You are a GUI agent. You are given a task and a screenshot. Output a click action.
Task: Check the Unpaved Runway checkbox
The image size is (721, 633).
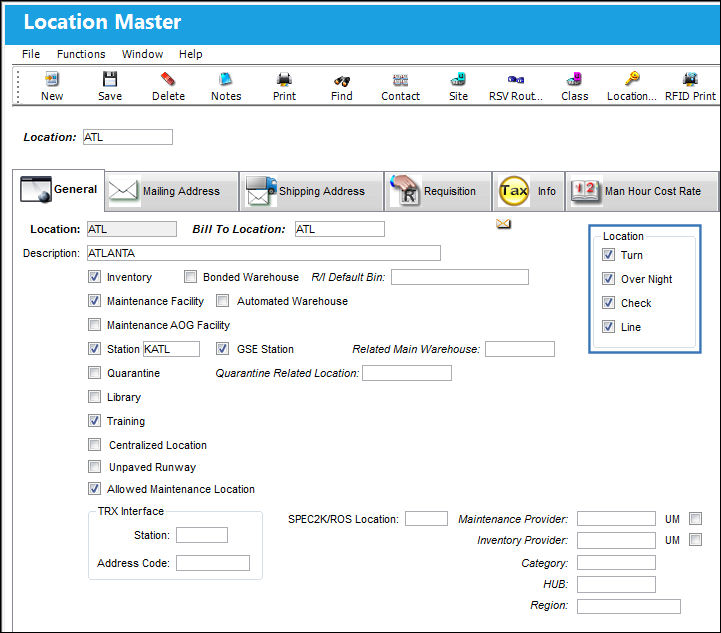point(94,467)
